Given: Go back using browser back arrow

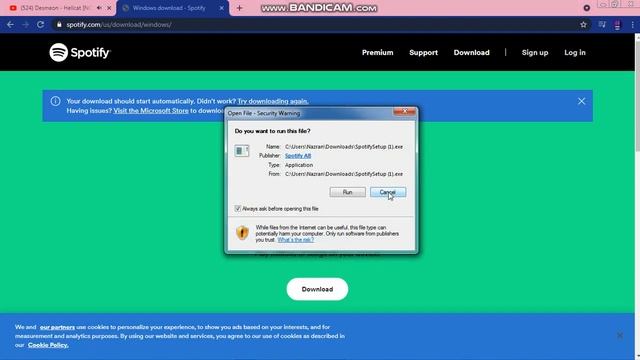Looking at the screenshot, I should point(10,24).
